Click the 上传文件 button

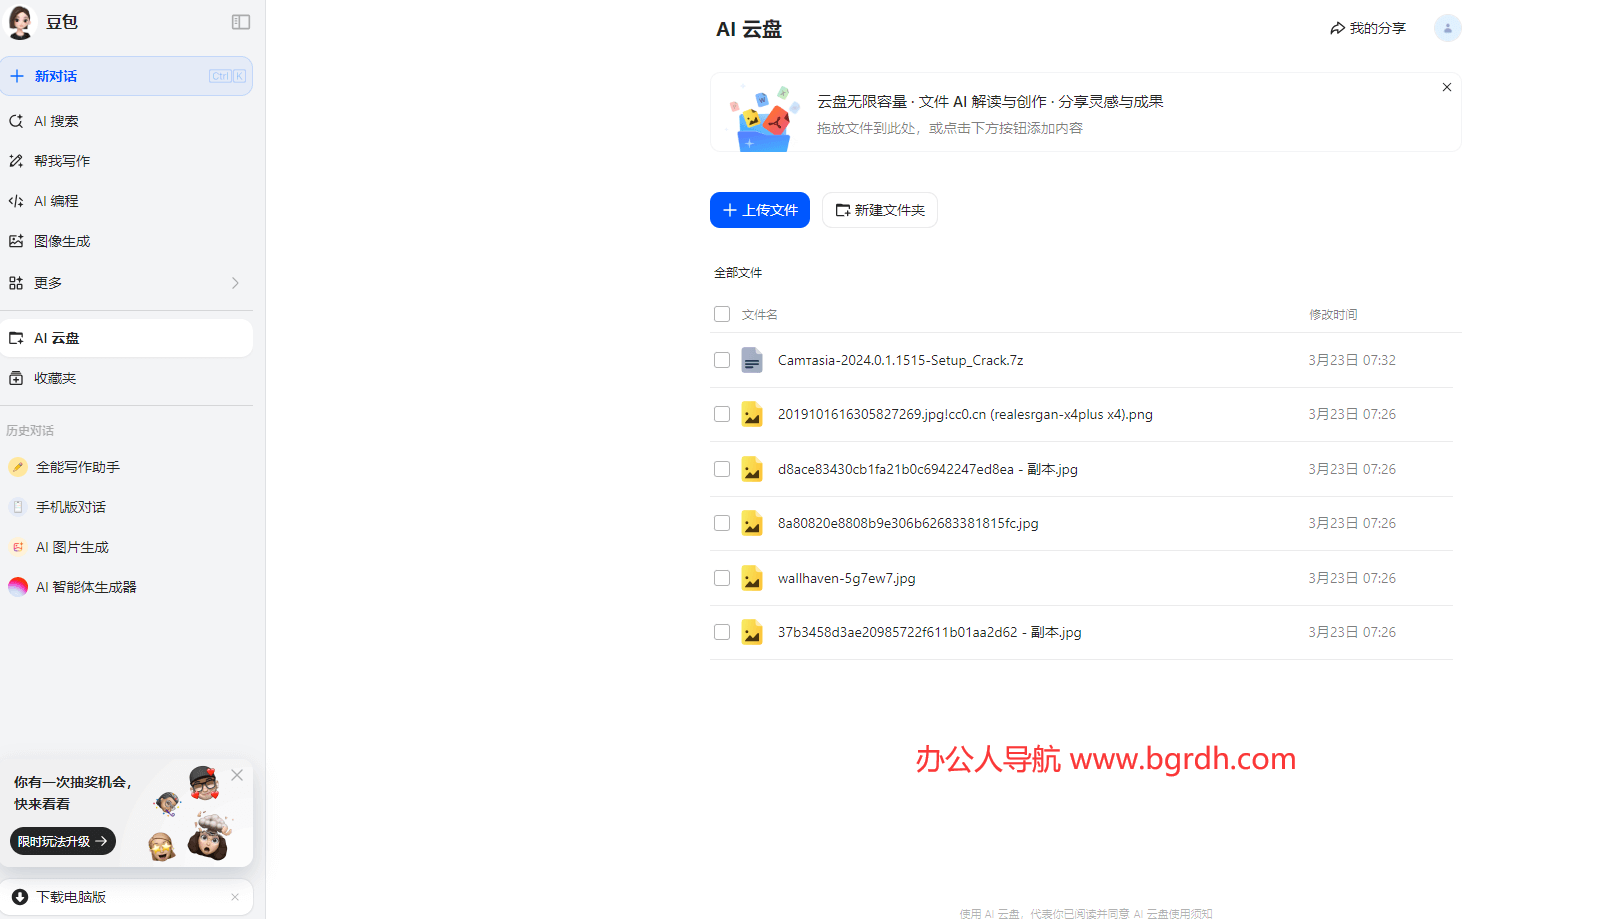[759, 210]
